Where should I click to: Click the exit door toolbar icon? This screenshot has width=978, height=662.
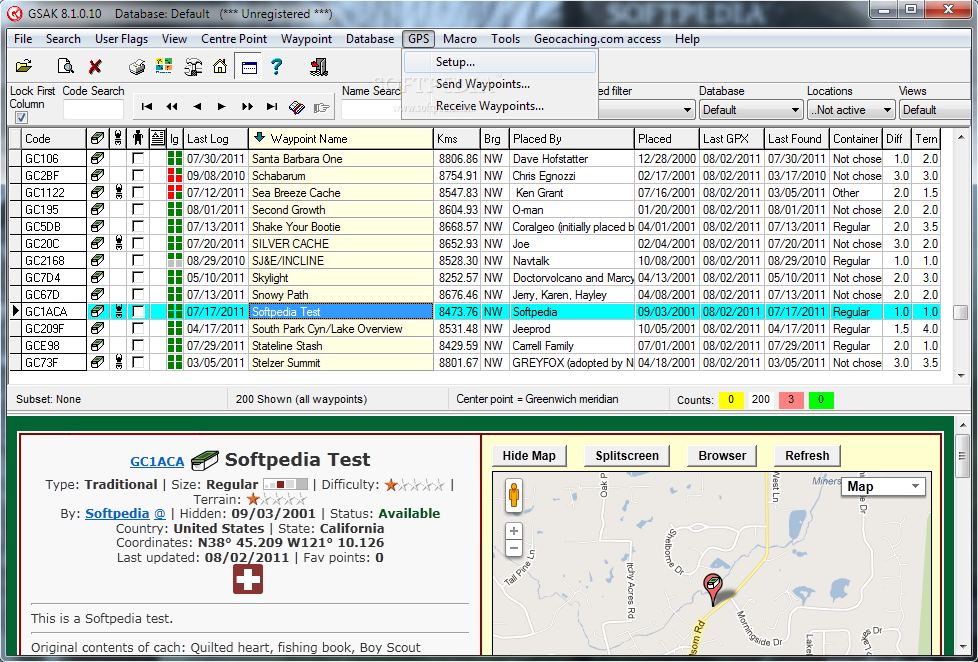(x=319, y=66)
